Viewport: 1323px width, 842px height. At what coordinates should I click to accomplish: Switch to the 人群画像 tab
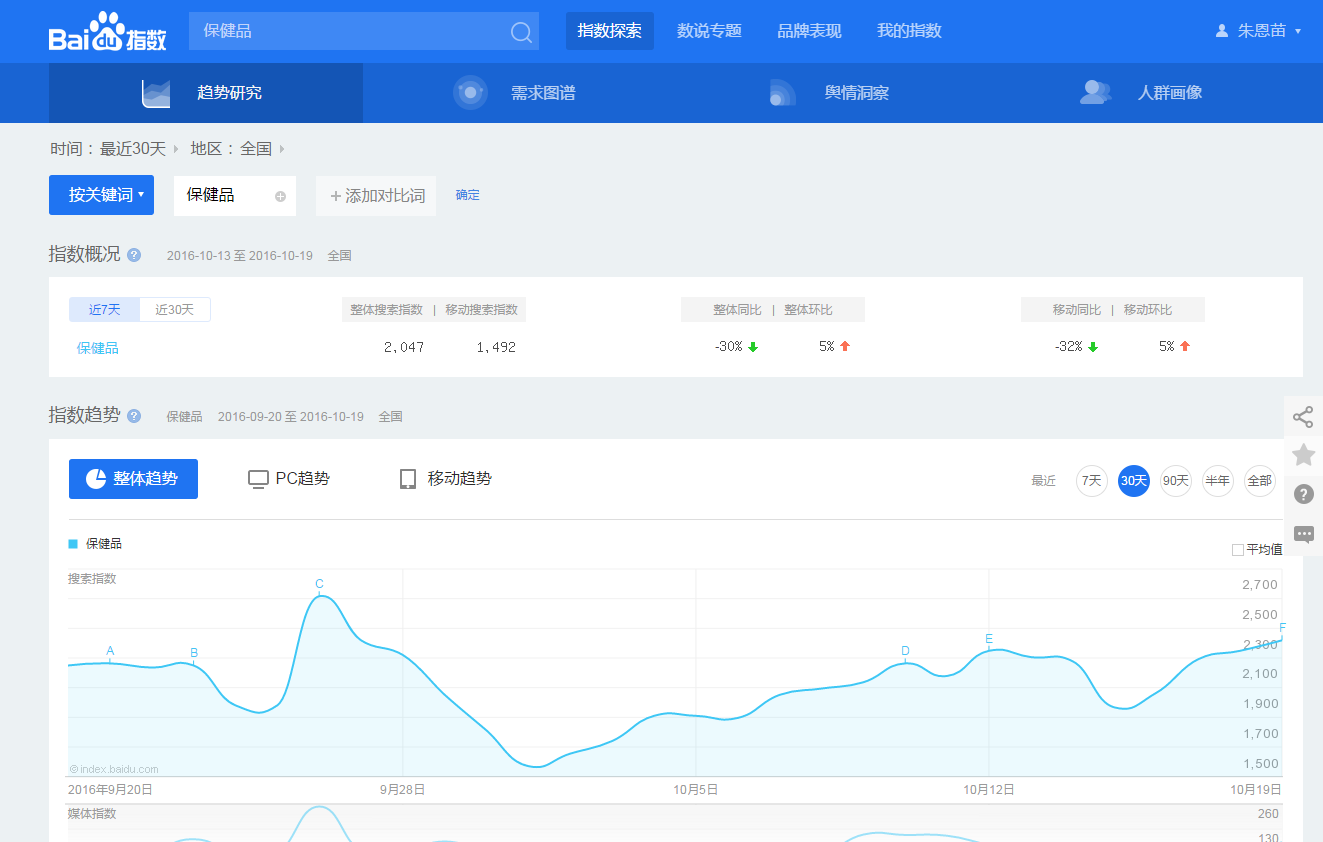(1146, 93)
